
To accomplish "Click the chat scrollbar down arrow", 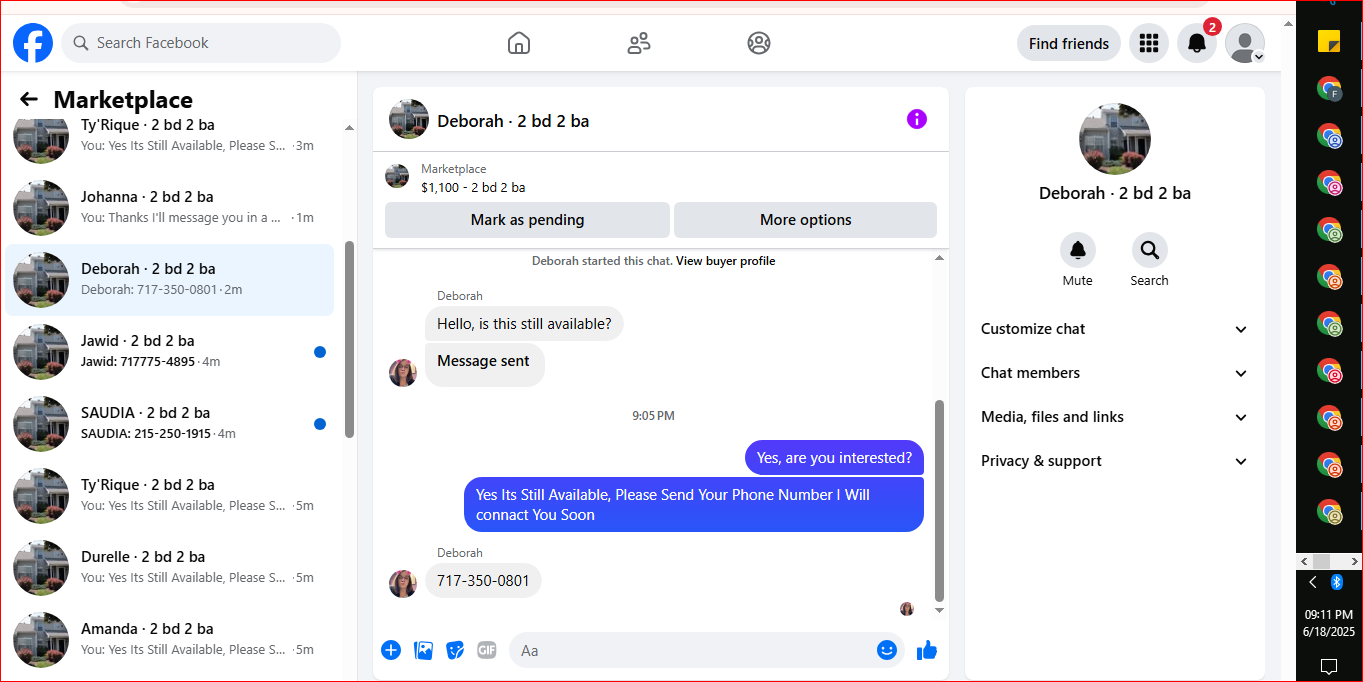I will pyautogui.click(x=939, y=610).
